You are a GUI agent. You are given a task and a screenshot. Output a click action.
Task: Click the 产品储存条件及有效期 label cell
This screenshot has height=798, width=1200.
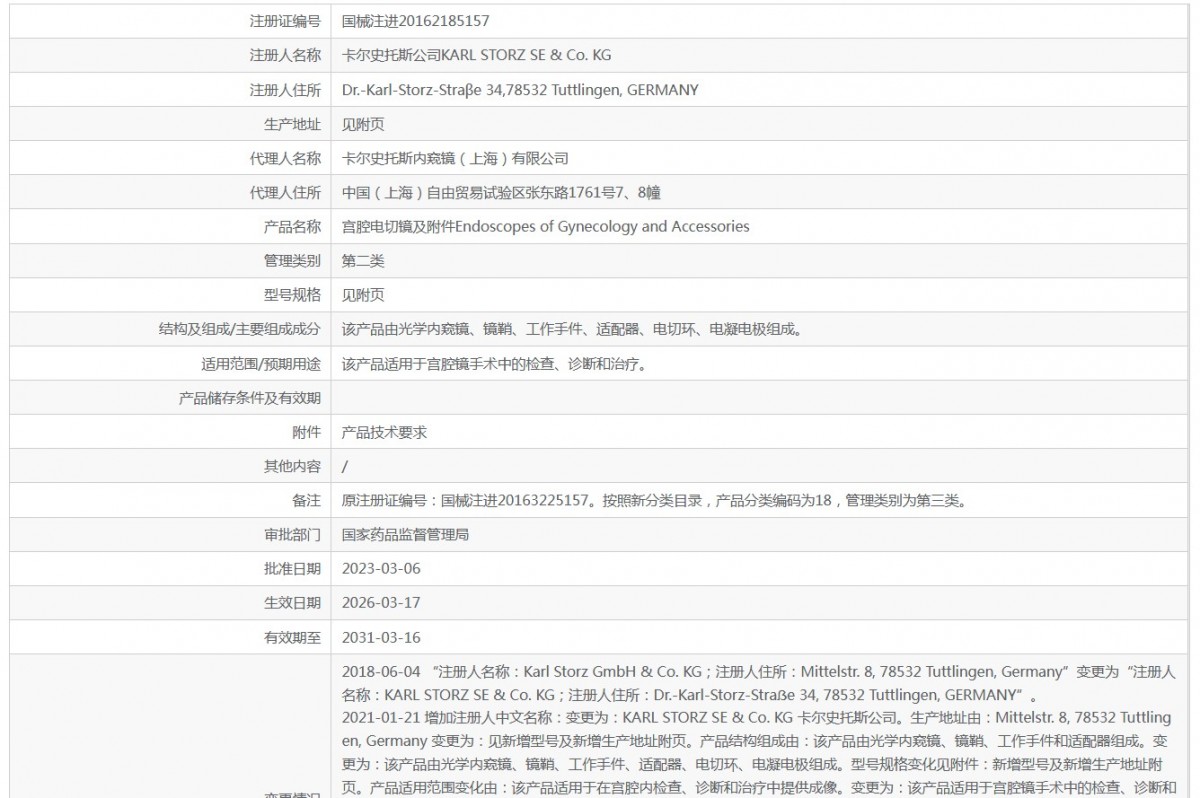point(171,398)
